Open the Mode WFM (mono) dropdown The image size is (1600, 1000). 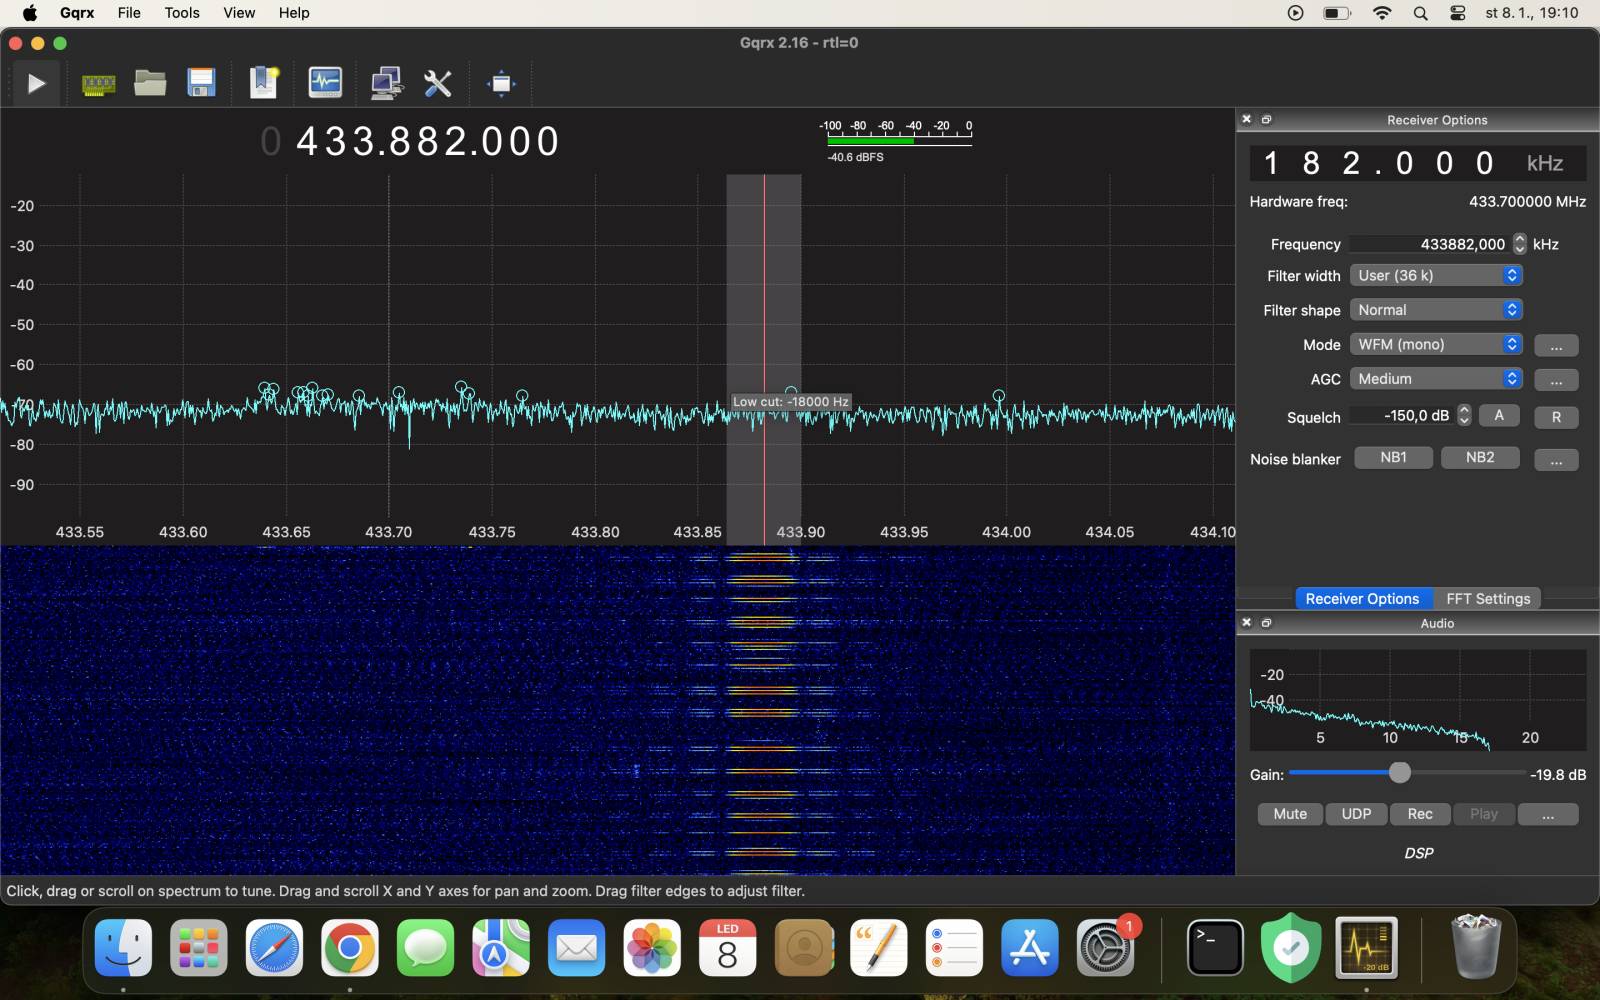coord(1436,344)
